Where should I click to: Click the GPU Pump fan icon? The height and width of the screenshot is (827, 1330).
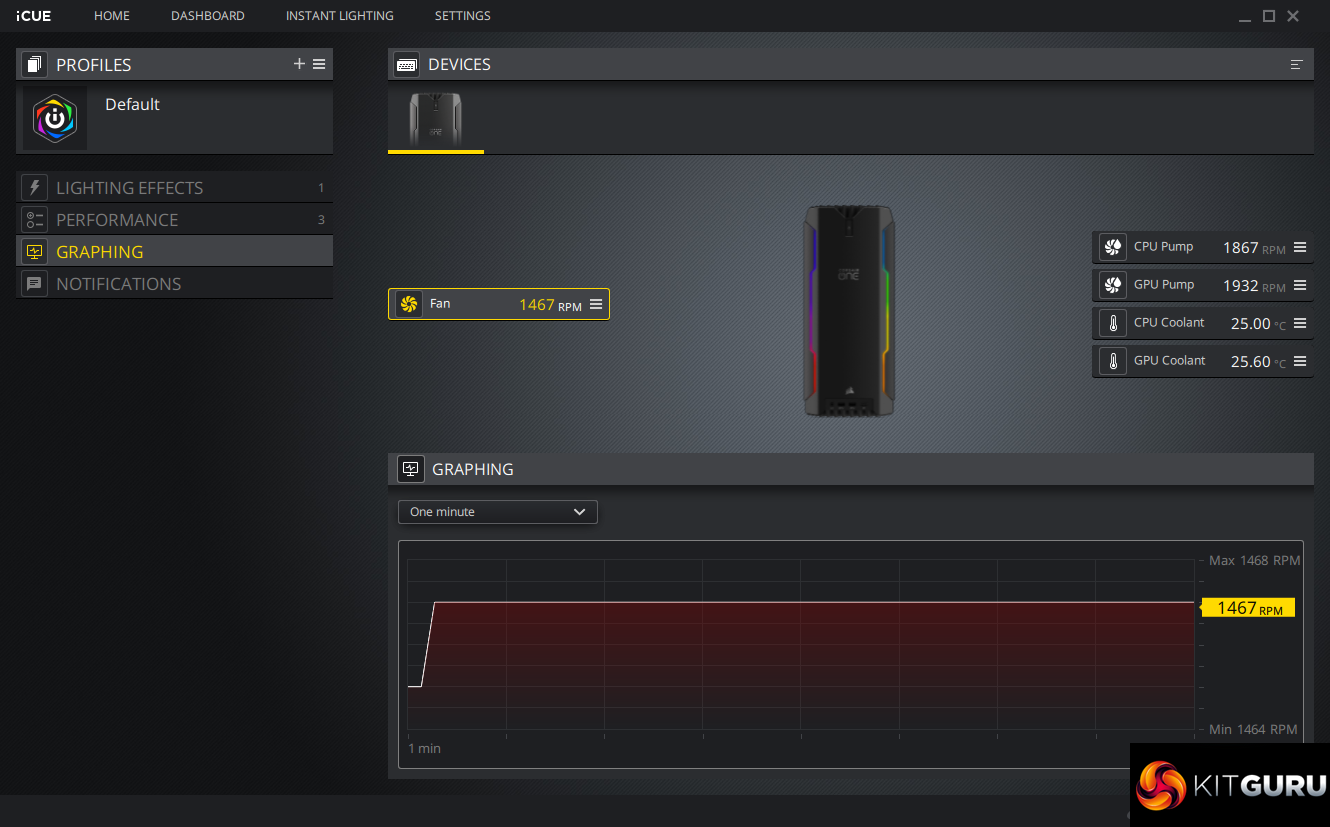1112,285
